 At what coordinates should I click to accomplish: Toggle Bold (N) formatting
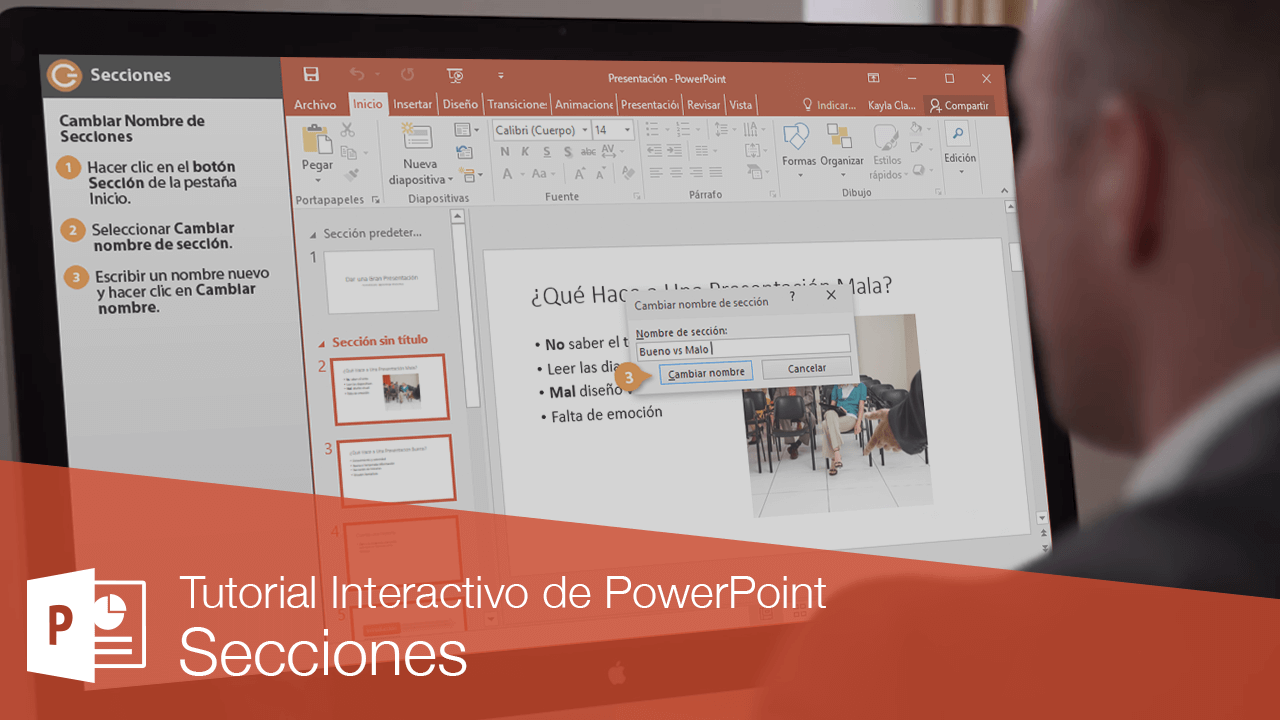coord(505,152)
